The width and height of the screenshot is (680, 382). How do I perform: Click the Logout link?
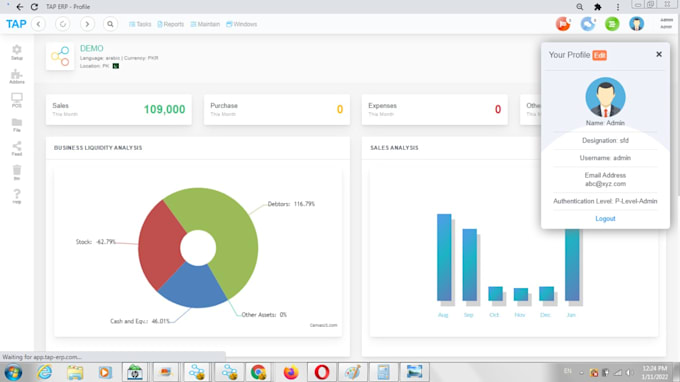(605, 219)
